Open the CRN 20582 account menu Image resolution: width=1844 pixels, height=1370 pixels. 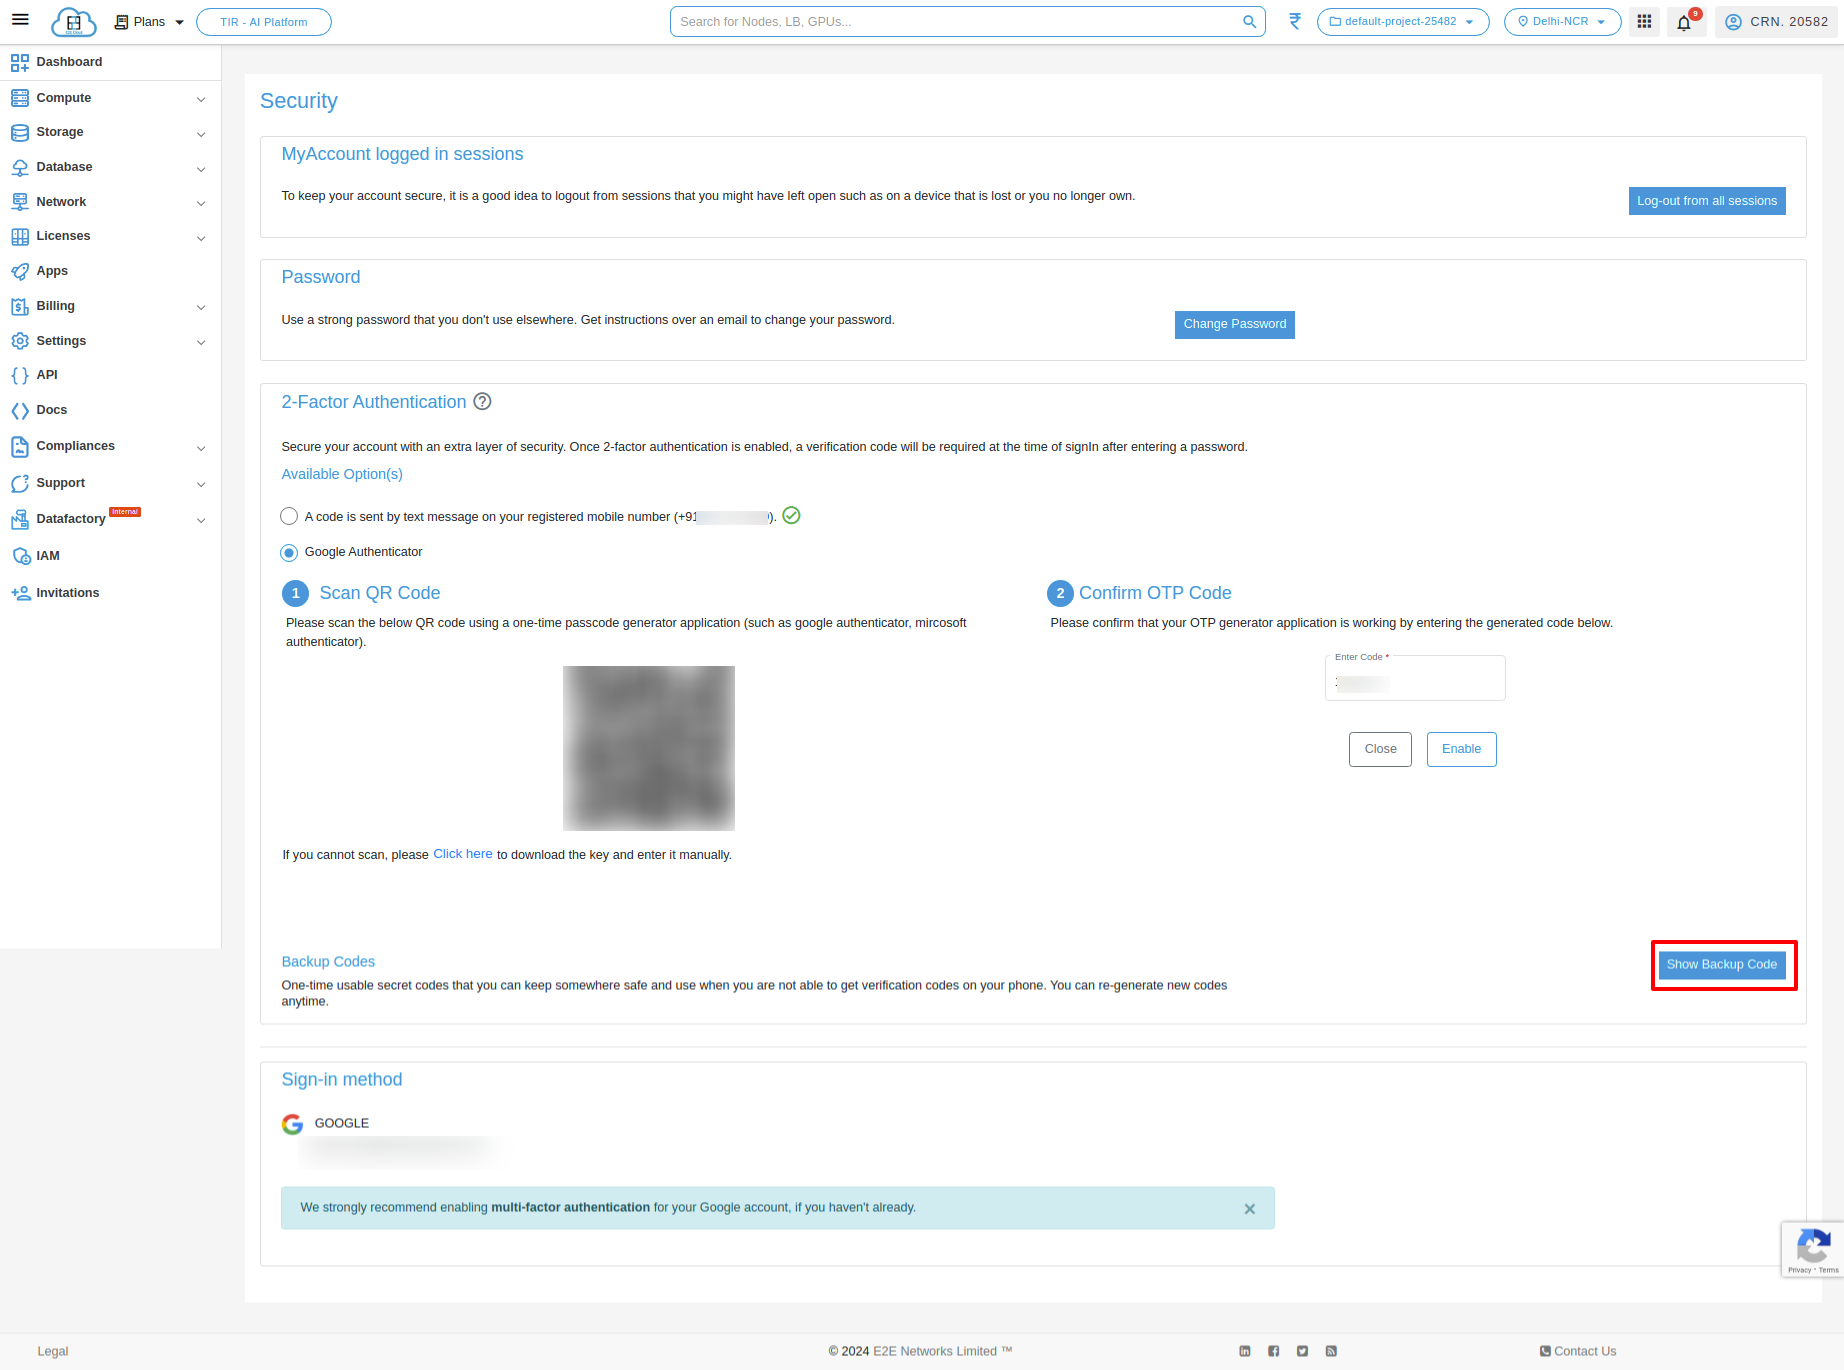1776,22
